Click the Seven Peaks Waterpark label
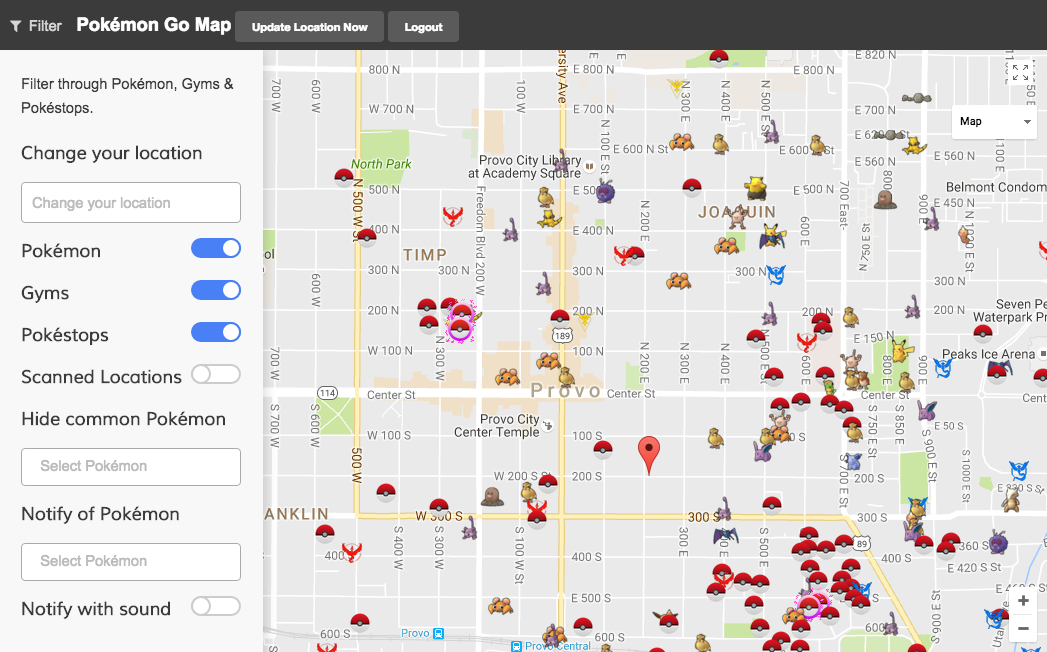 (x=1010, y=311)
